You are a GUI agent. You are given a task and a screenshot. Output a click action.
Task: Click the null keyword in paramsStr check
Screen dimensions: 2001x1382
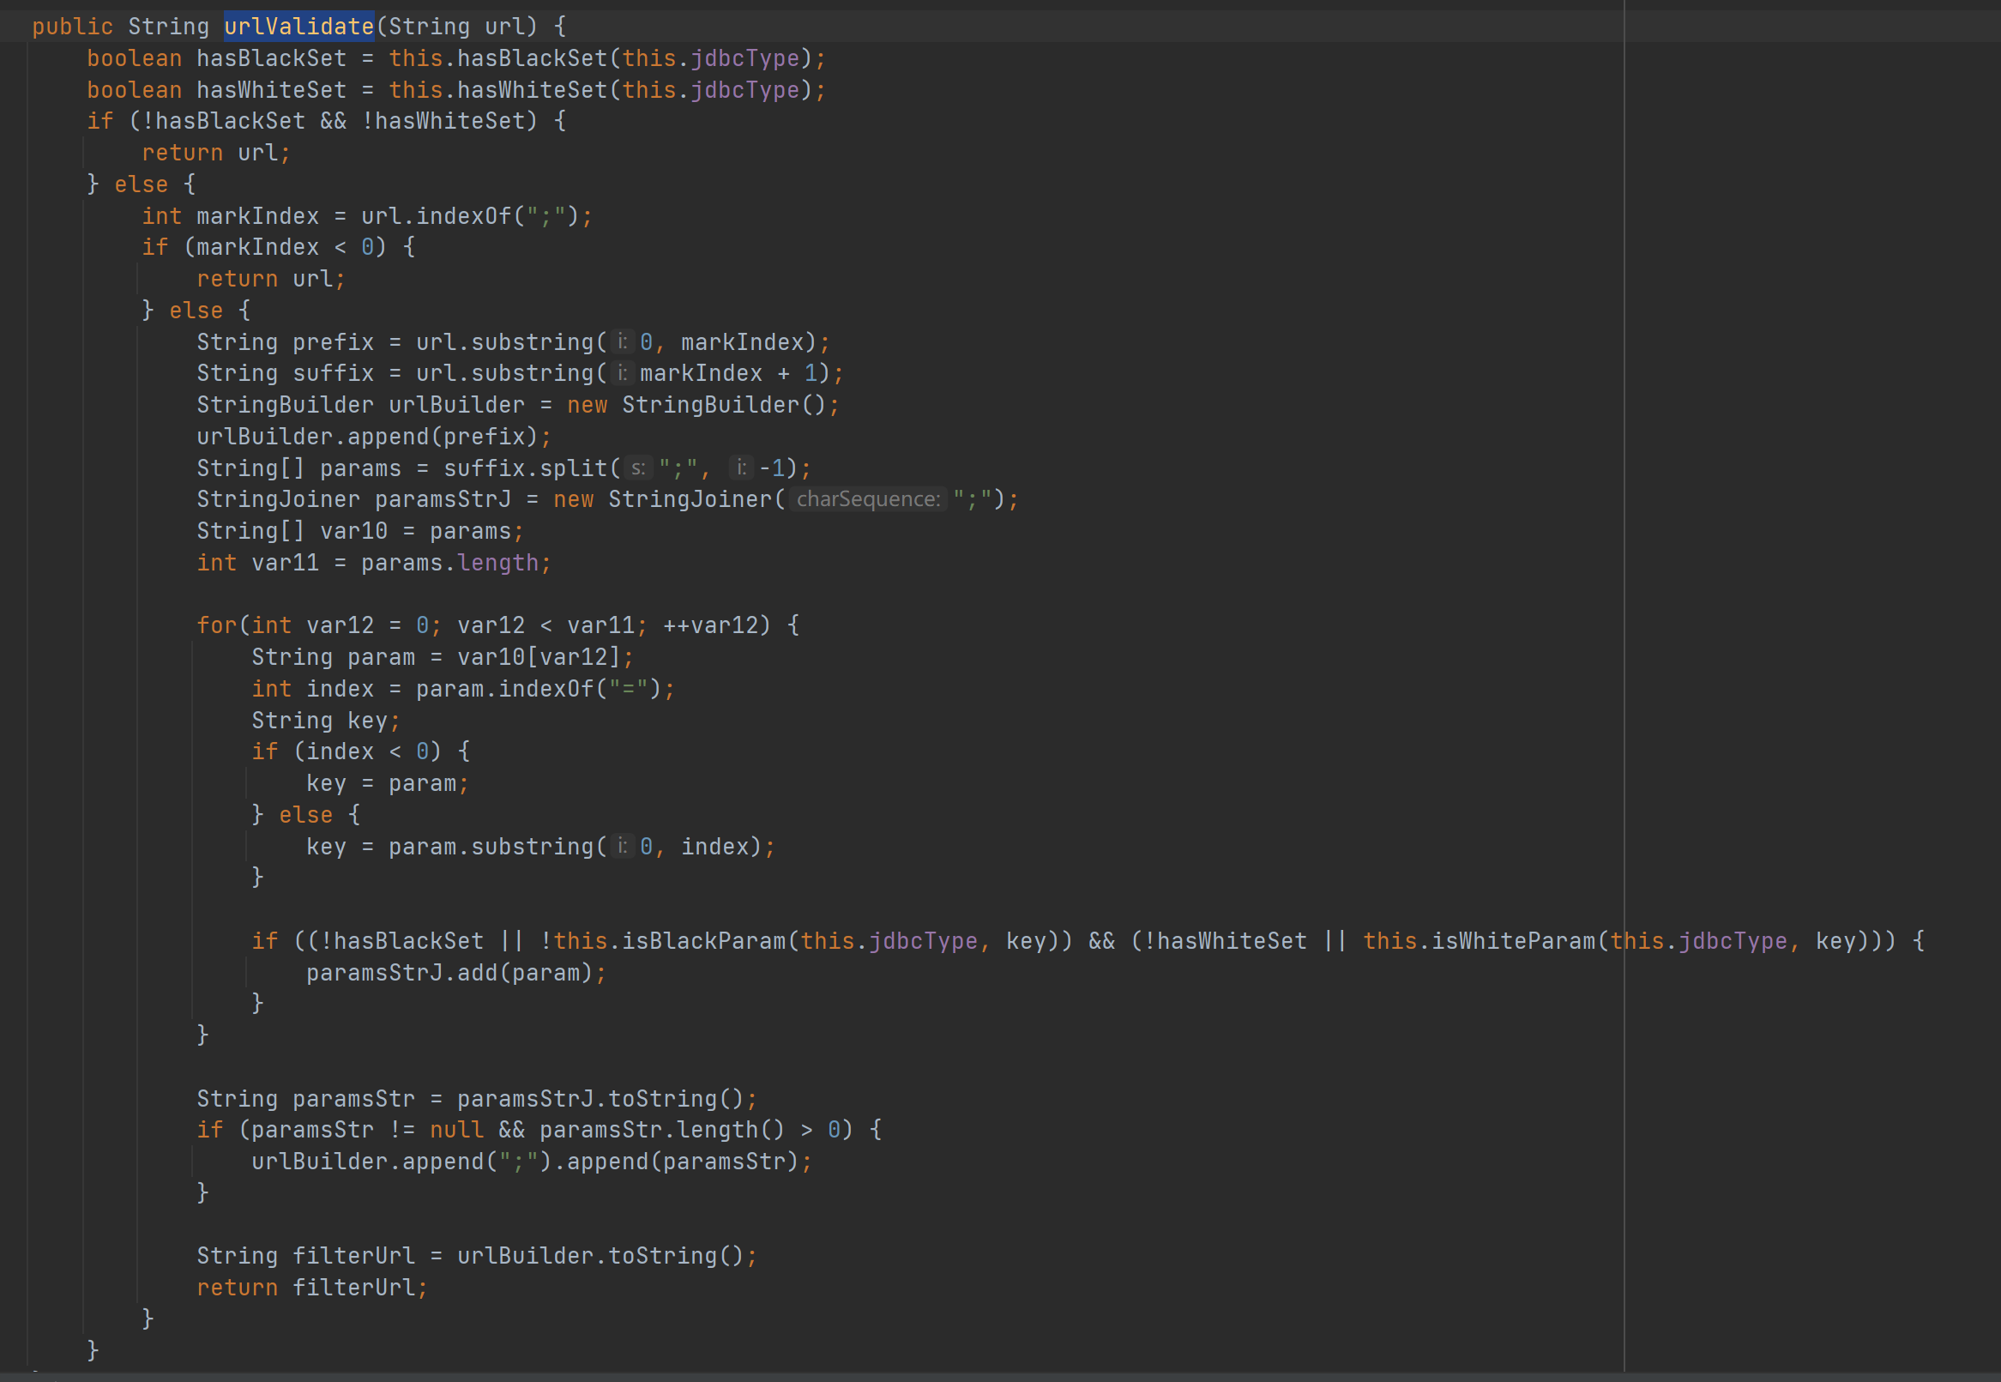(x=456, y=1130)
